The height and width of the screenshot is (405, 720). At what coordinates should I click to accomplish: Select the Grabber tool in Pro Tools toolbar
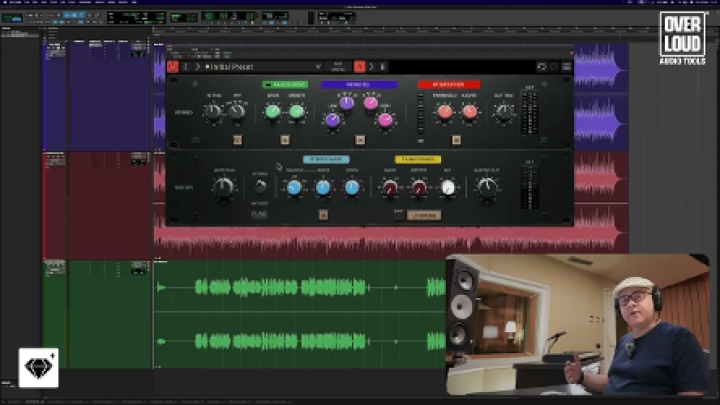(81, 15)
